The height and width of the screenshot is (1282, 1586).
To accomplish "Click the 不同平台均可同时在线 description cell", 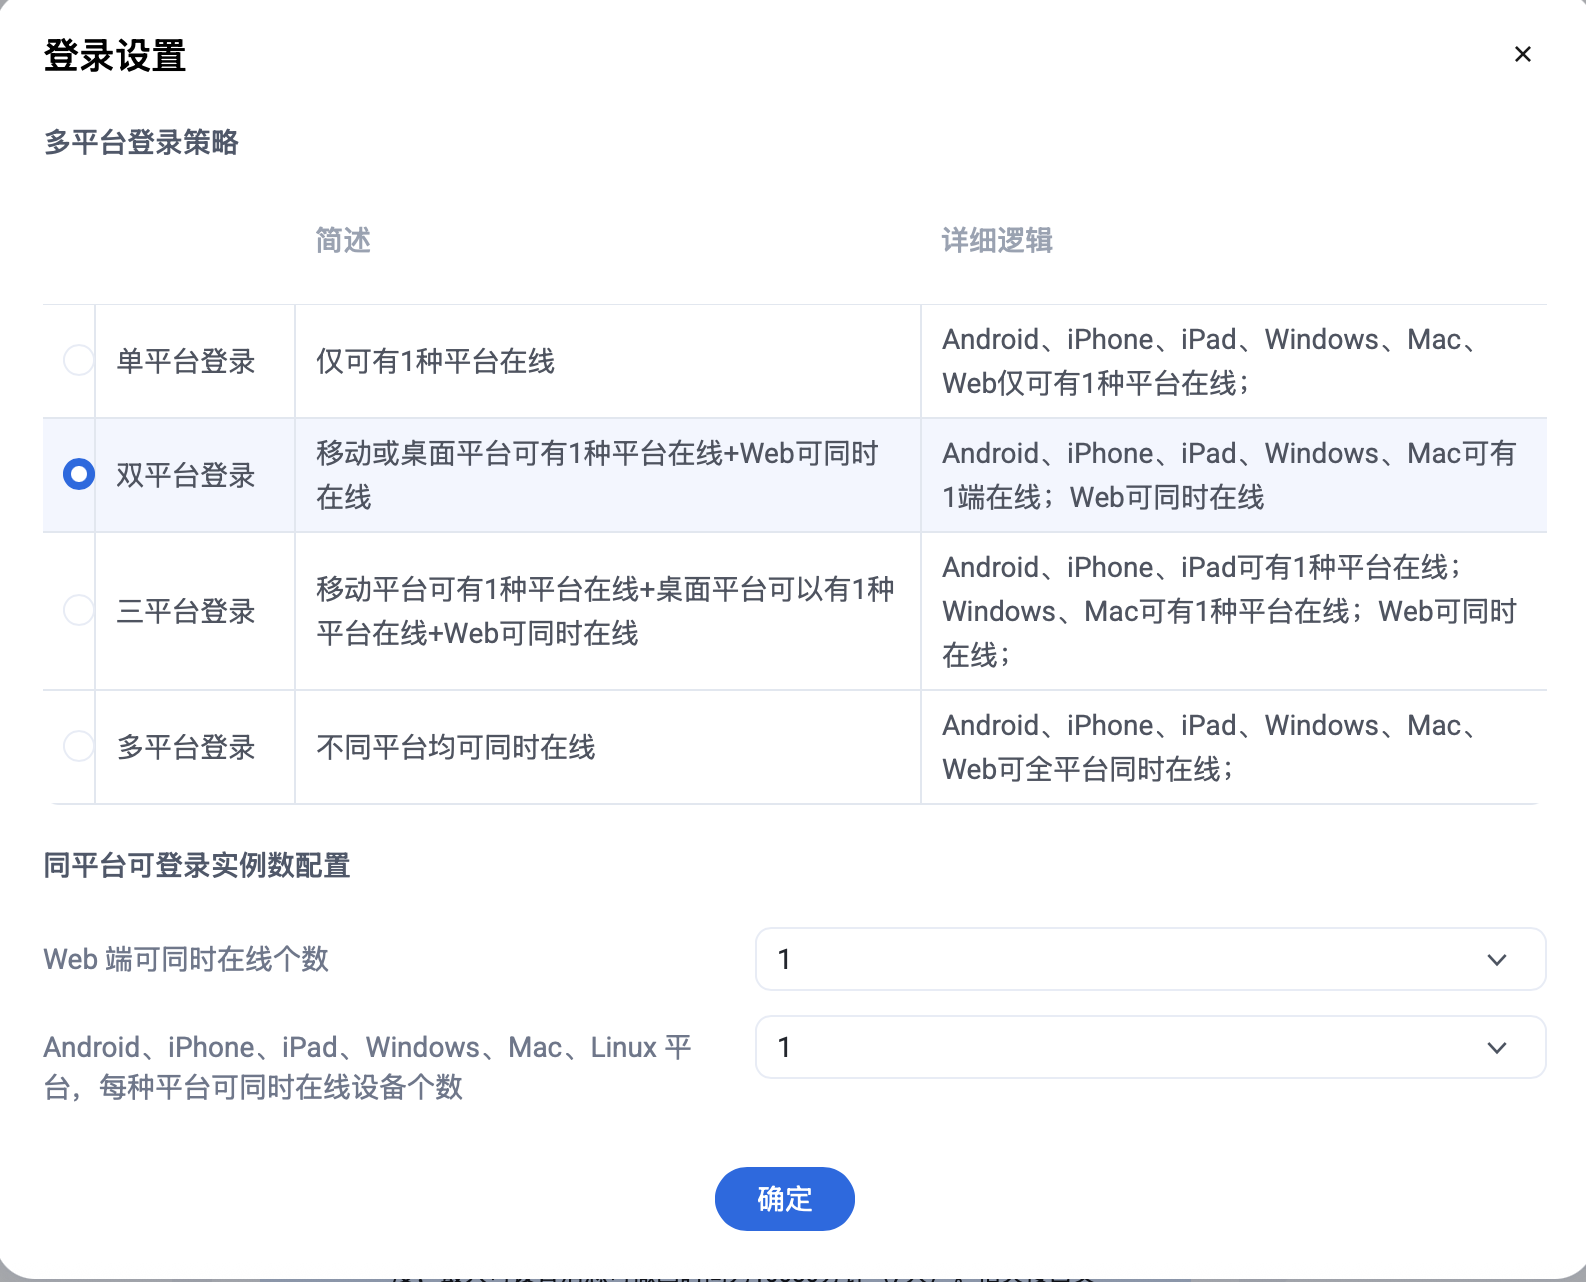I will pos(455,747).
